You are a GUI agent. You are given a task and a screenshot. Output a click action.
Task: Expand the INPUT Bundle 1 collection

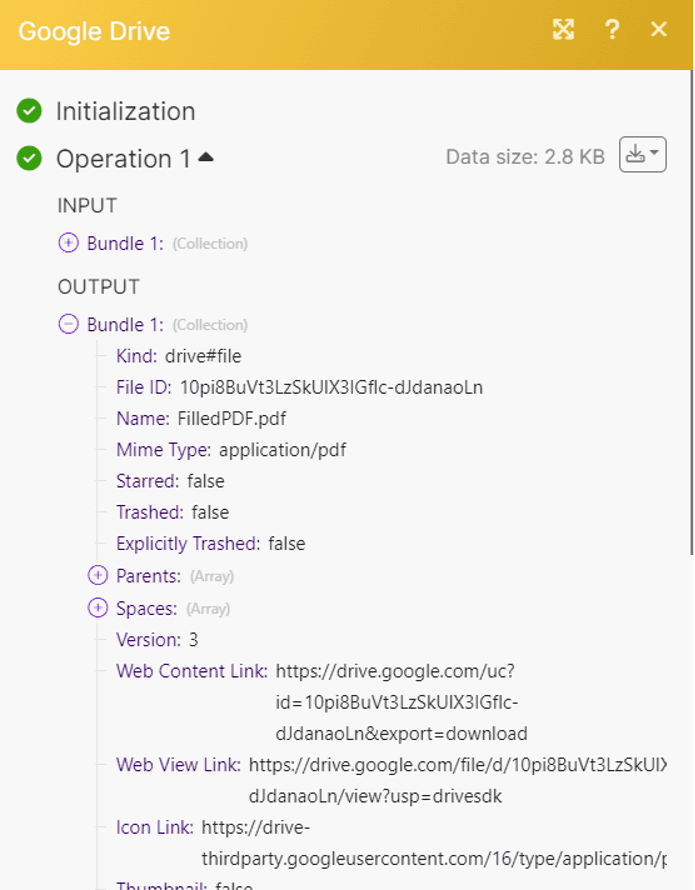point(68,243)
